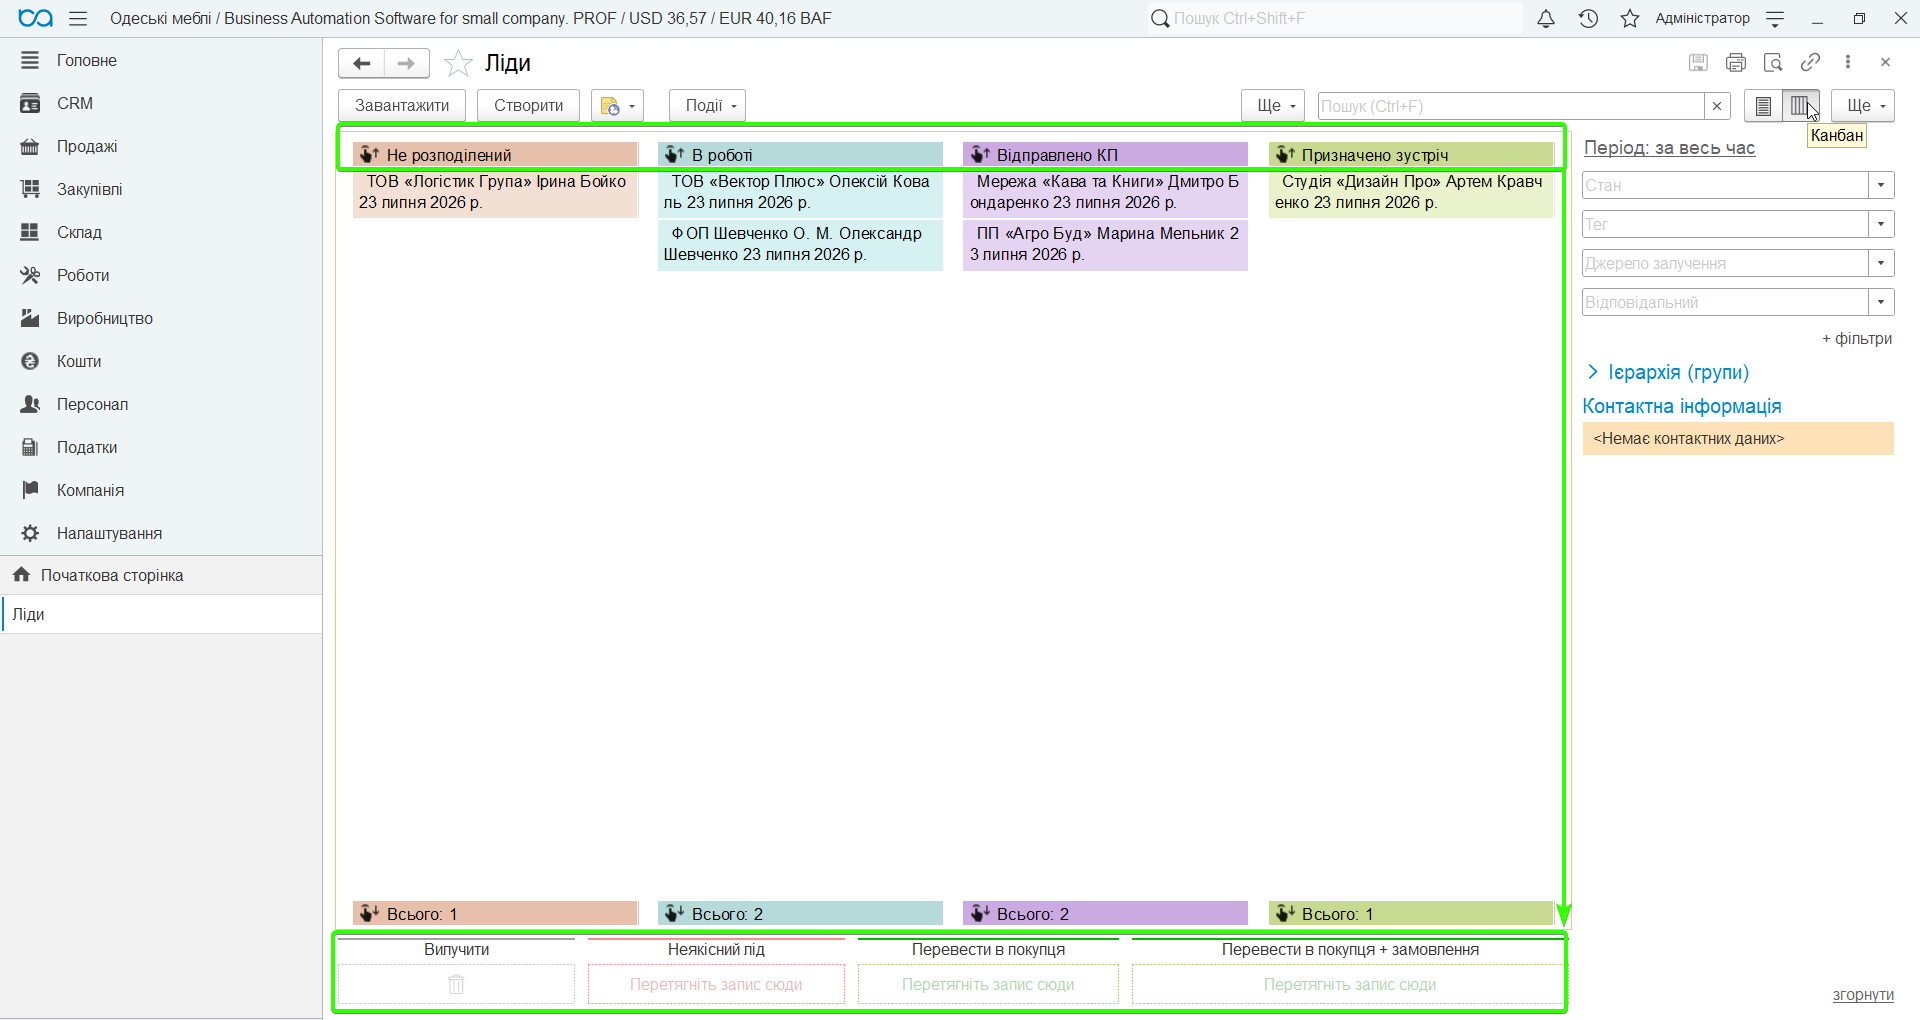Clear the lead search field with X
Screen dimensions: 1920x1020
point(1717,106)
